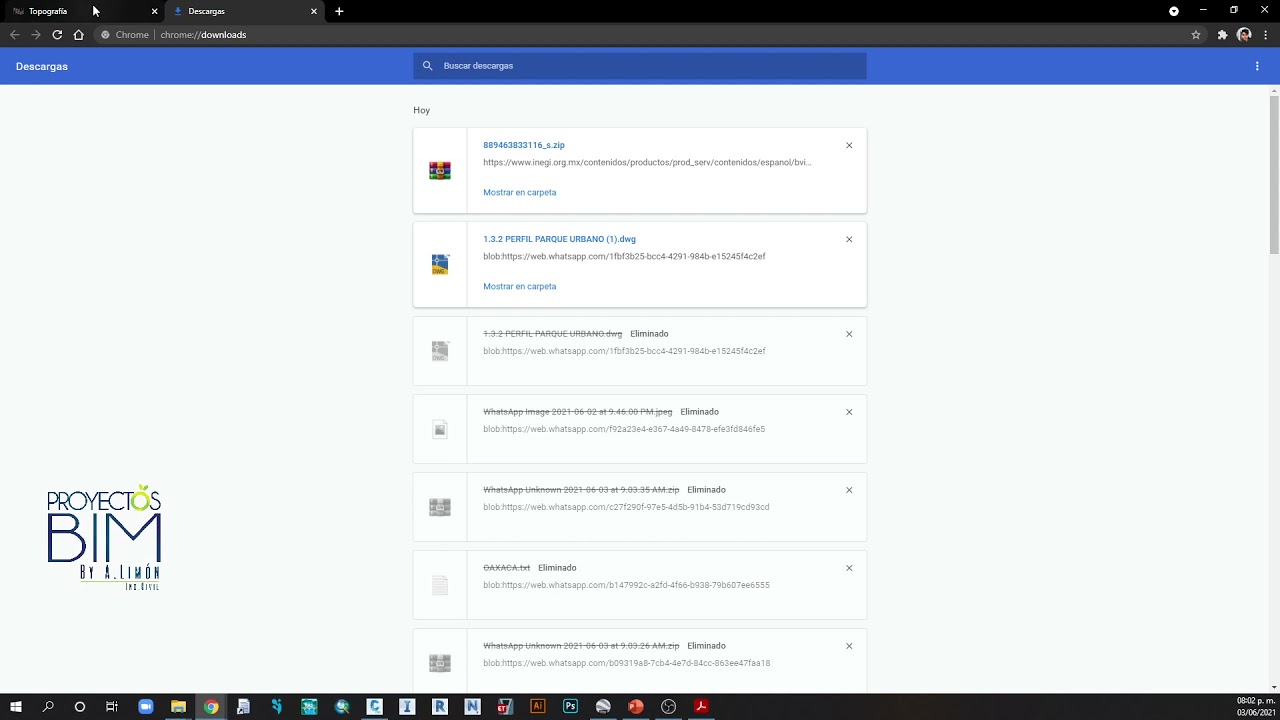This screenshot has height=720, width=1280.
Task: Open OBS Studio from the taskbar
Action: pos(668,706)
